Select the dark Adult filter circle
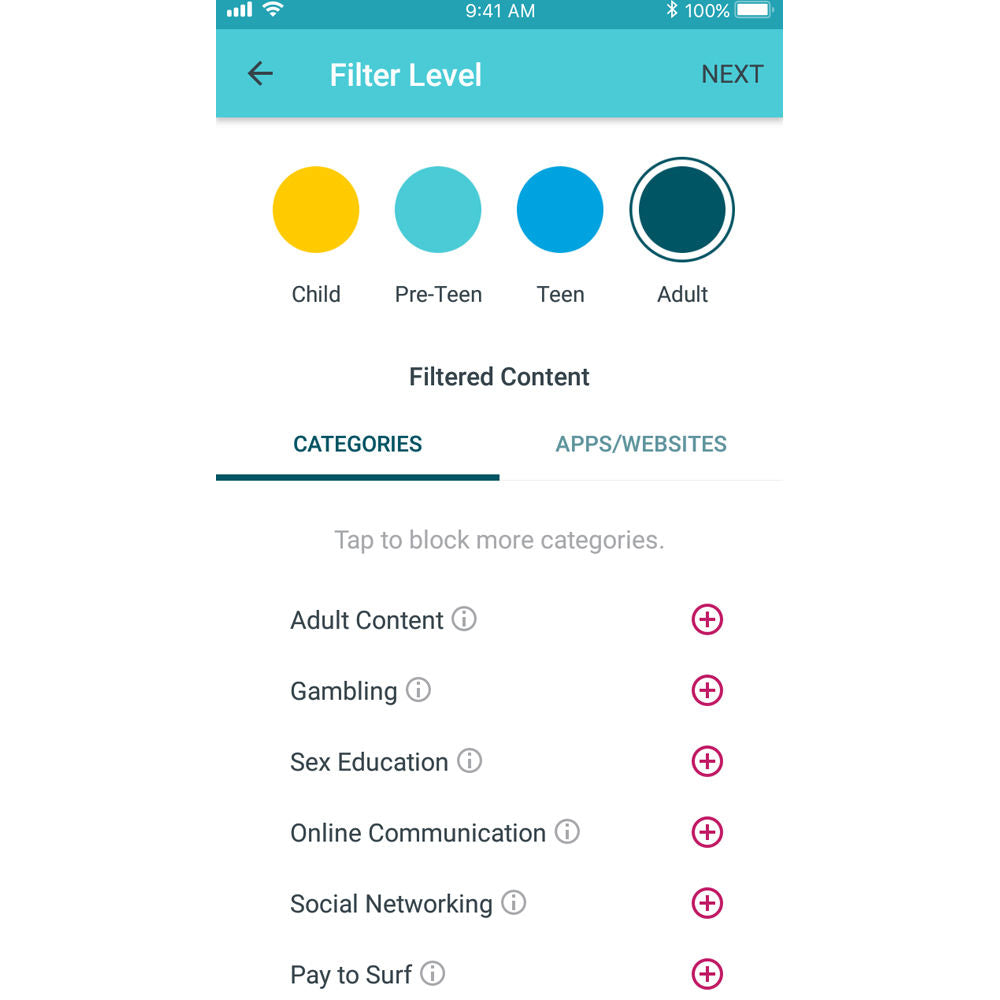This screenshot has width=1000, height=1000. tap(682, 209)
